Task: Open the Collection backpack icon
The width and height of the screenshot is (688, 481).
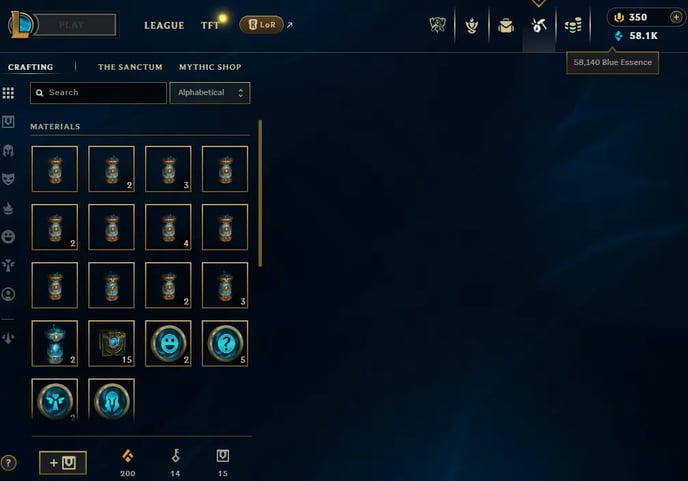Action: [x=506, y=25]
